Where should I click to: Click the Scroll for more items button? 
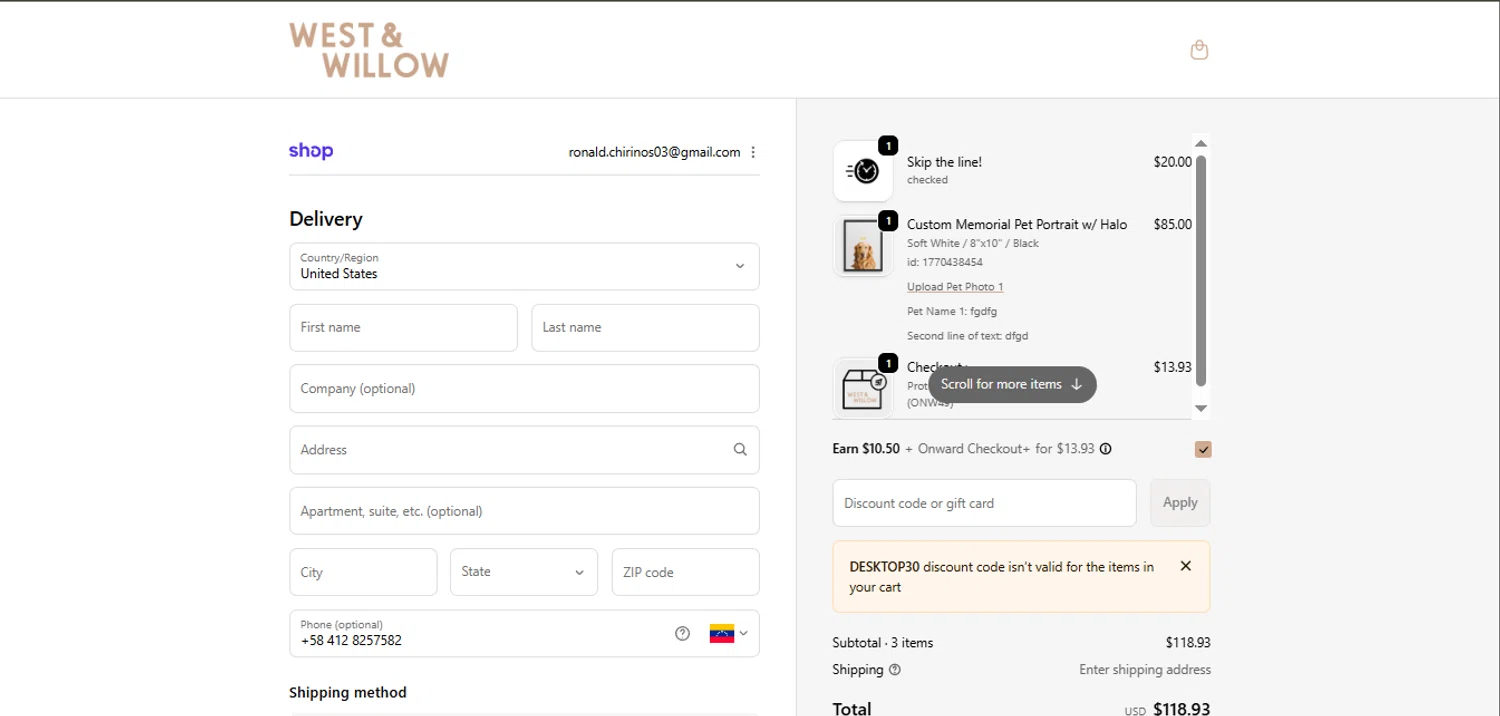pyautogui.click(x=1012, y=384)
